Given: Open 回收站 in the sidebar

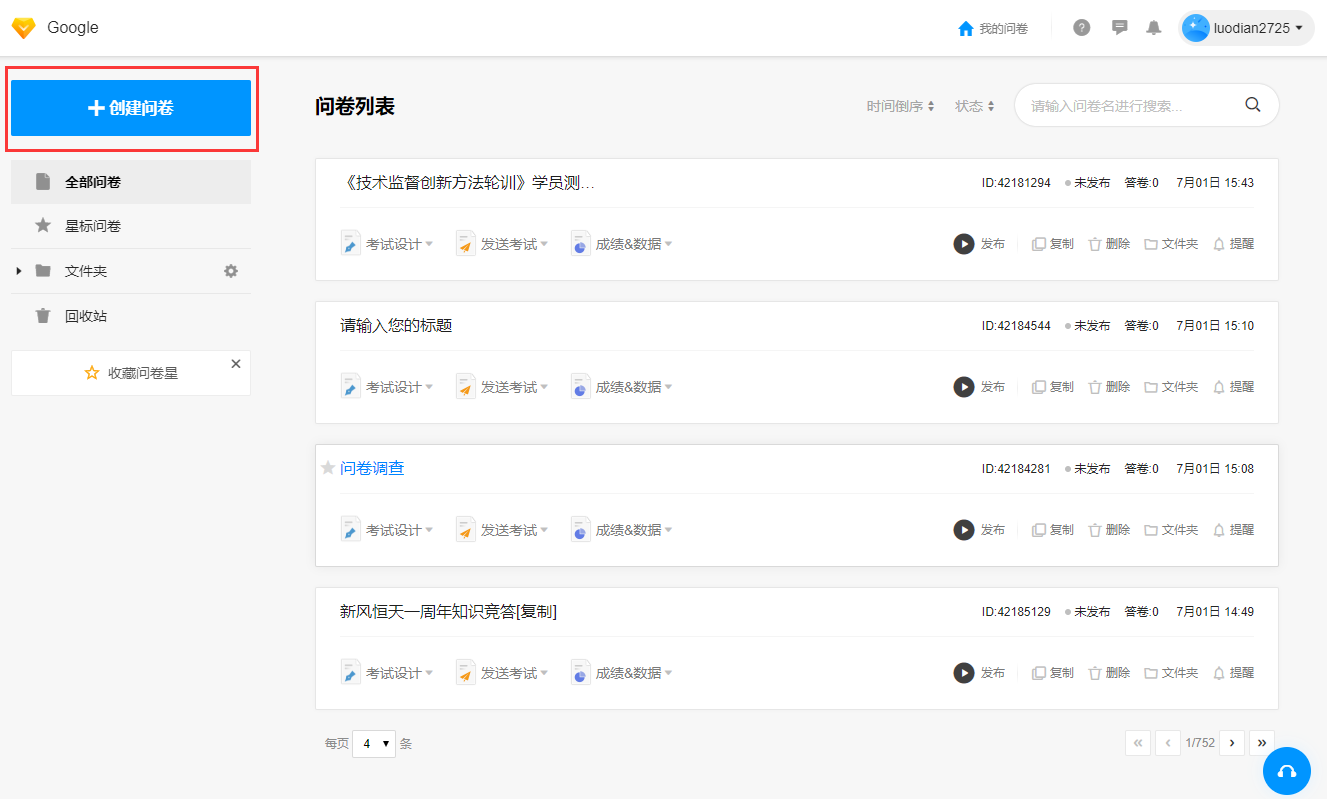Looking at the screenshot, I should point(85,316).
